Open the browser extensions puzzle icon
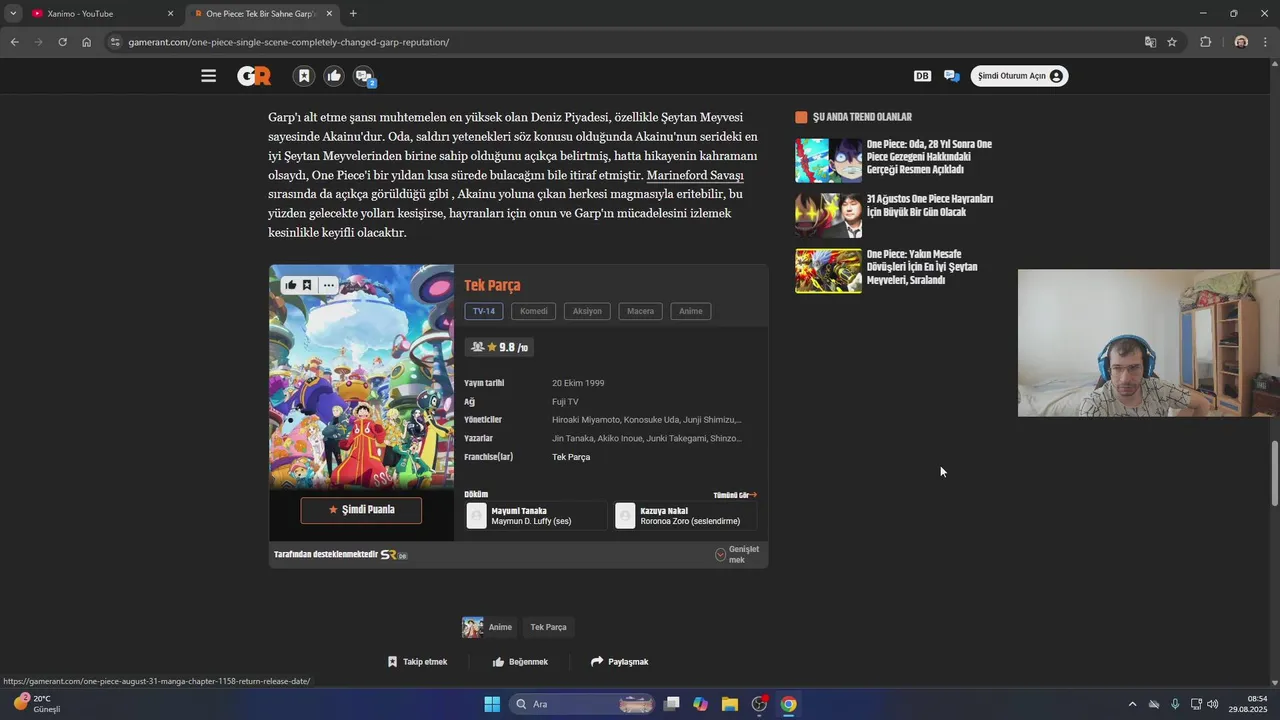This screenshot has width=1280, height=720. (1205, 42)
